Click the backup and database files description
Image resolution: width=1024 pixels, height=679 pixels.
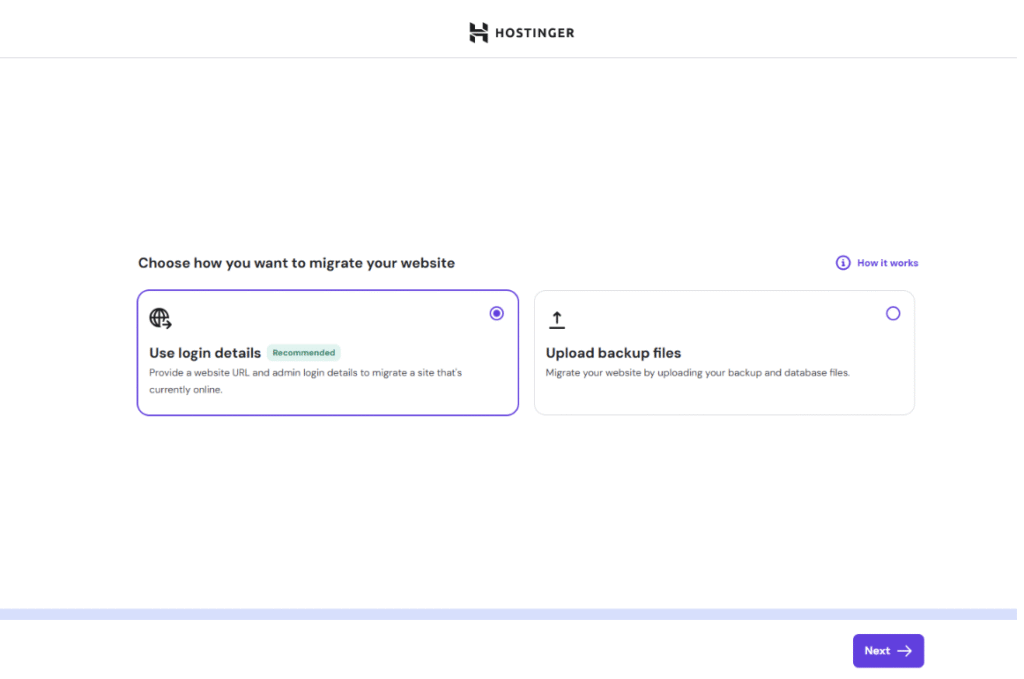tap(697, 373)
